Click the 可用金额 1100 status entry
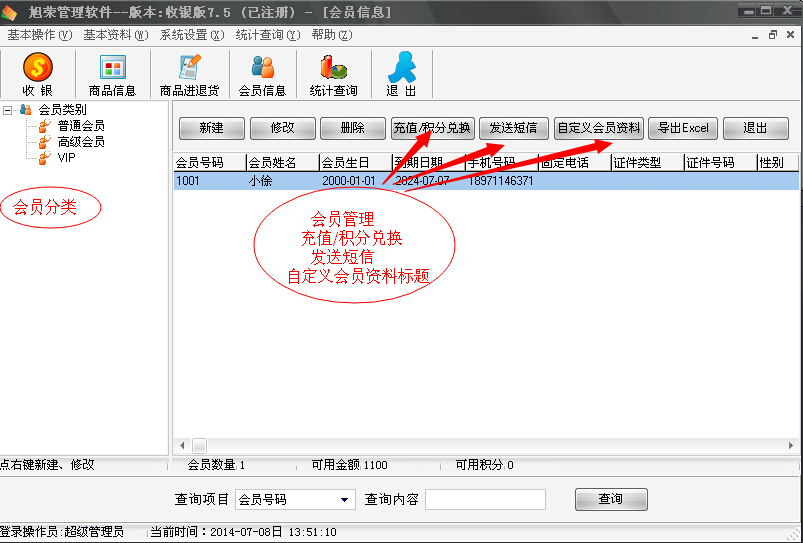803x543 pixels. (349, 465)
